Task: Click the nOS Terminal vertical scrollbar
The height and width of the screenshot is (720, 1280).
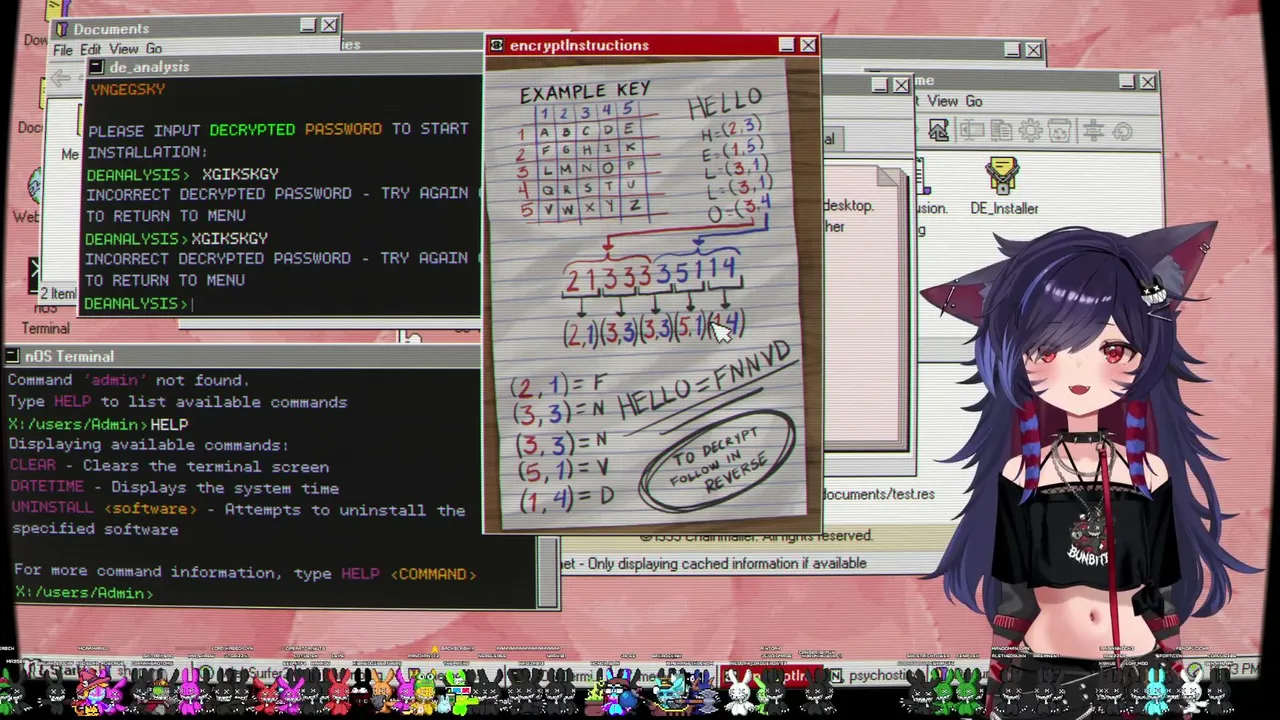Action: [x=548, y=572]
